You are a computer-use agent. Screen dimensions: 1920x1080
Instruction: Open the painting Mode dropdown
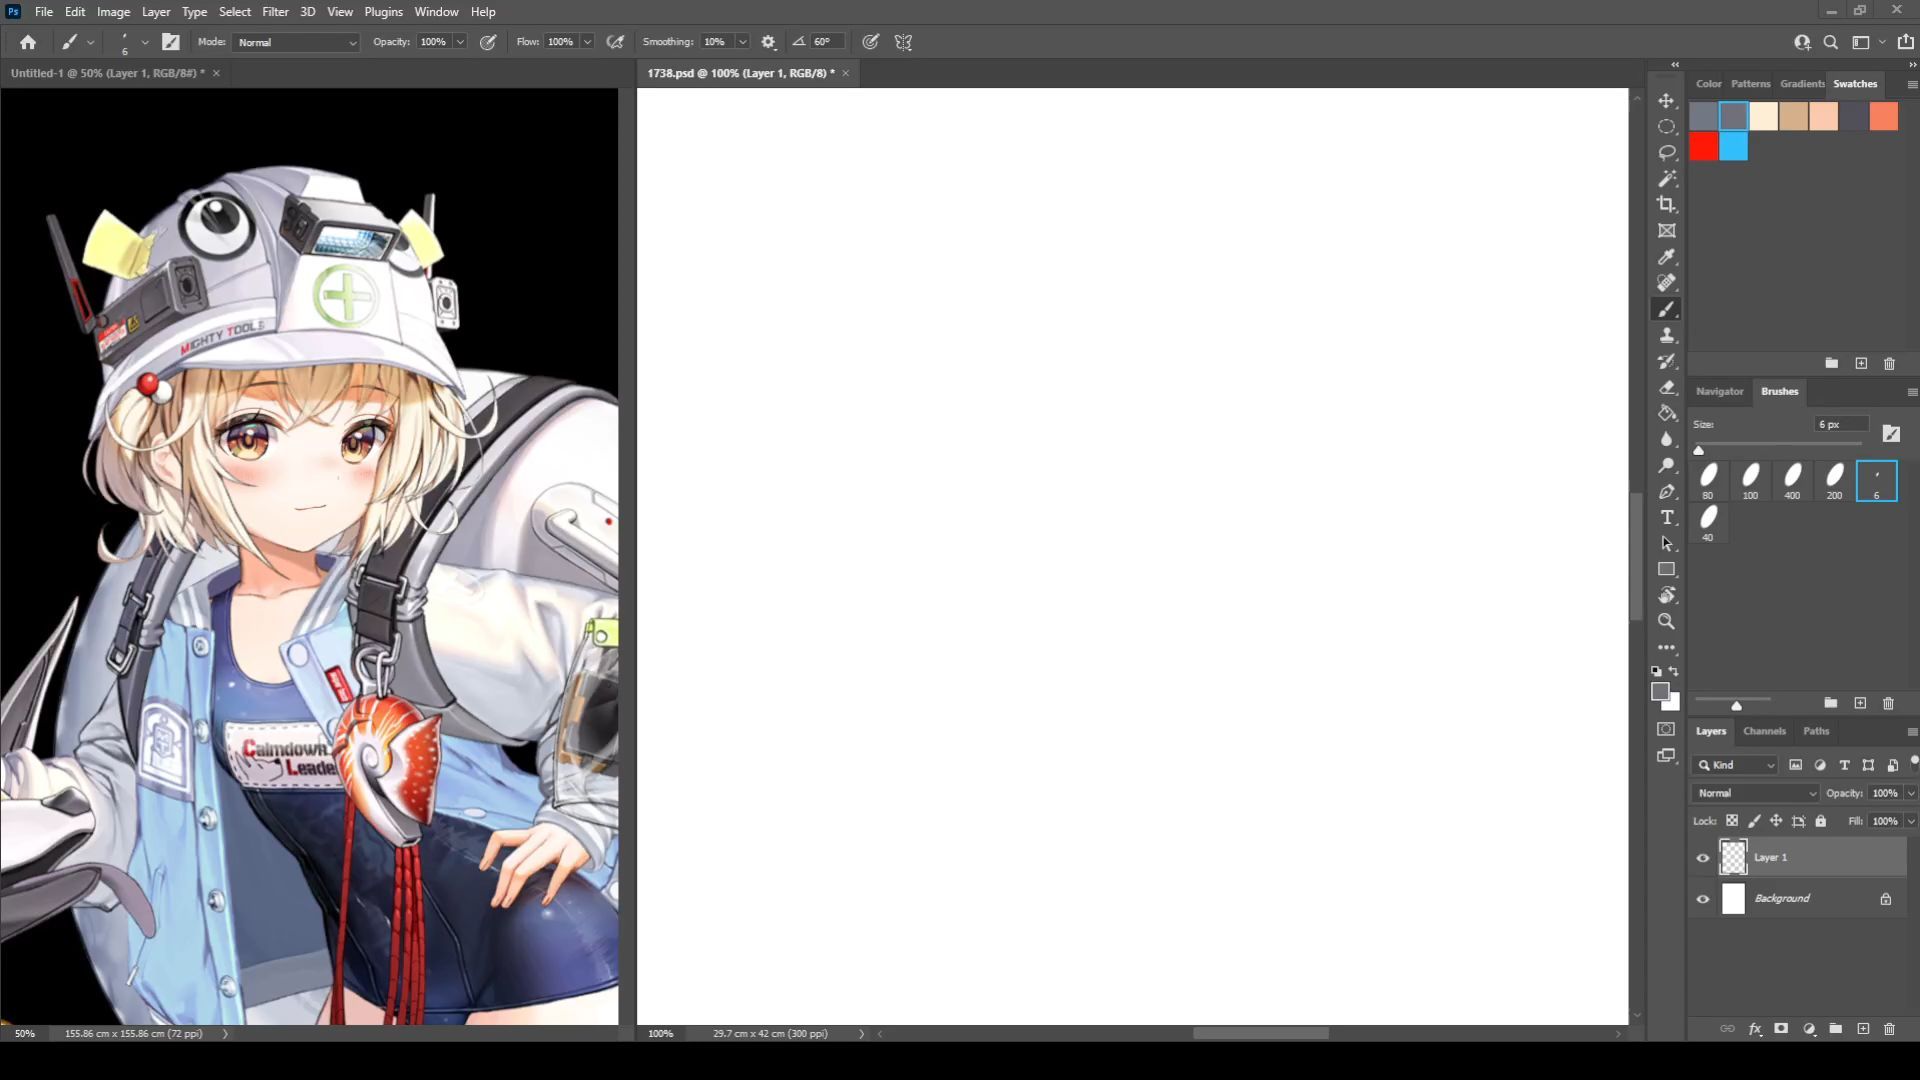[296, 42]
